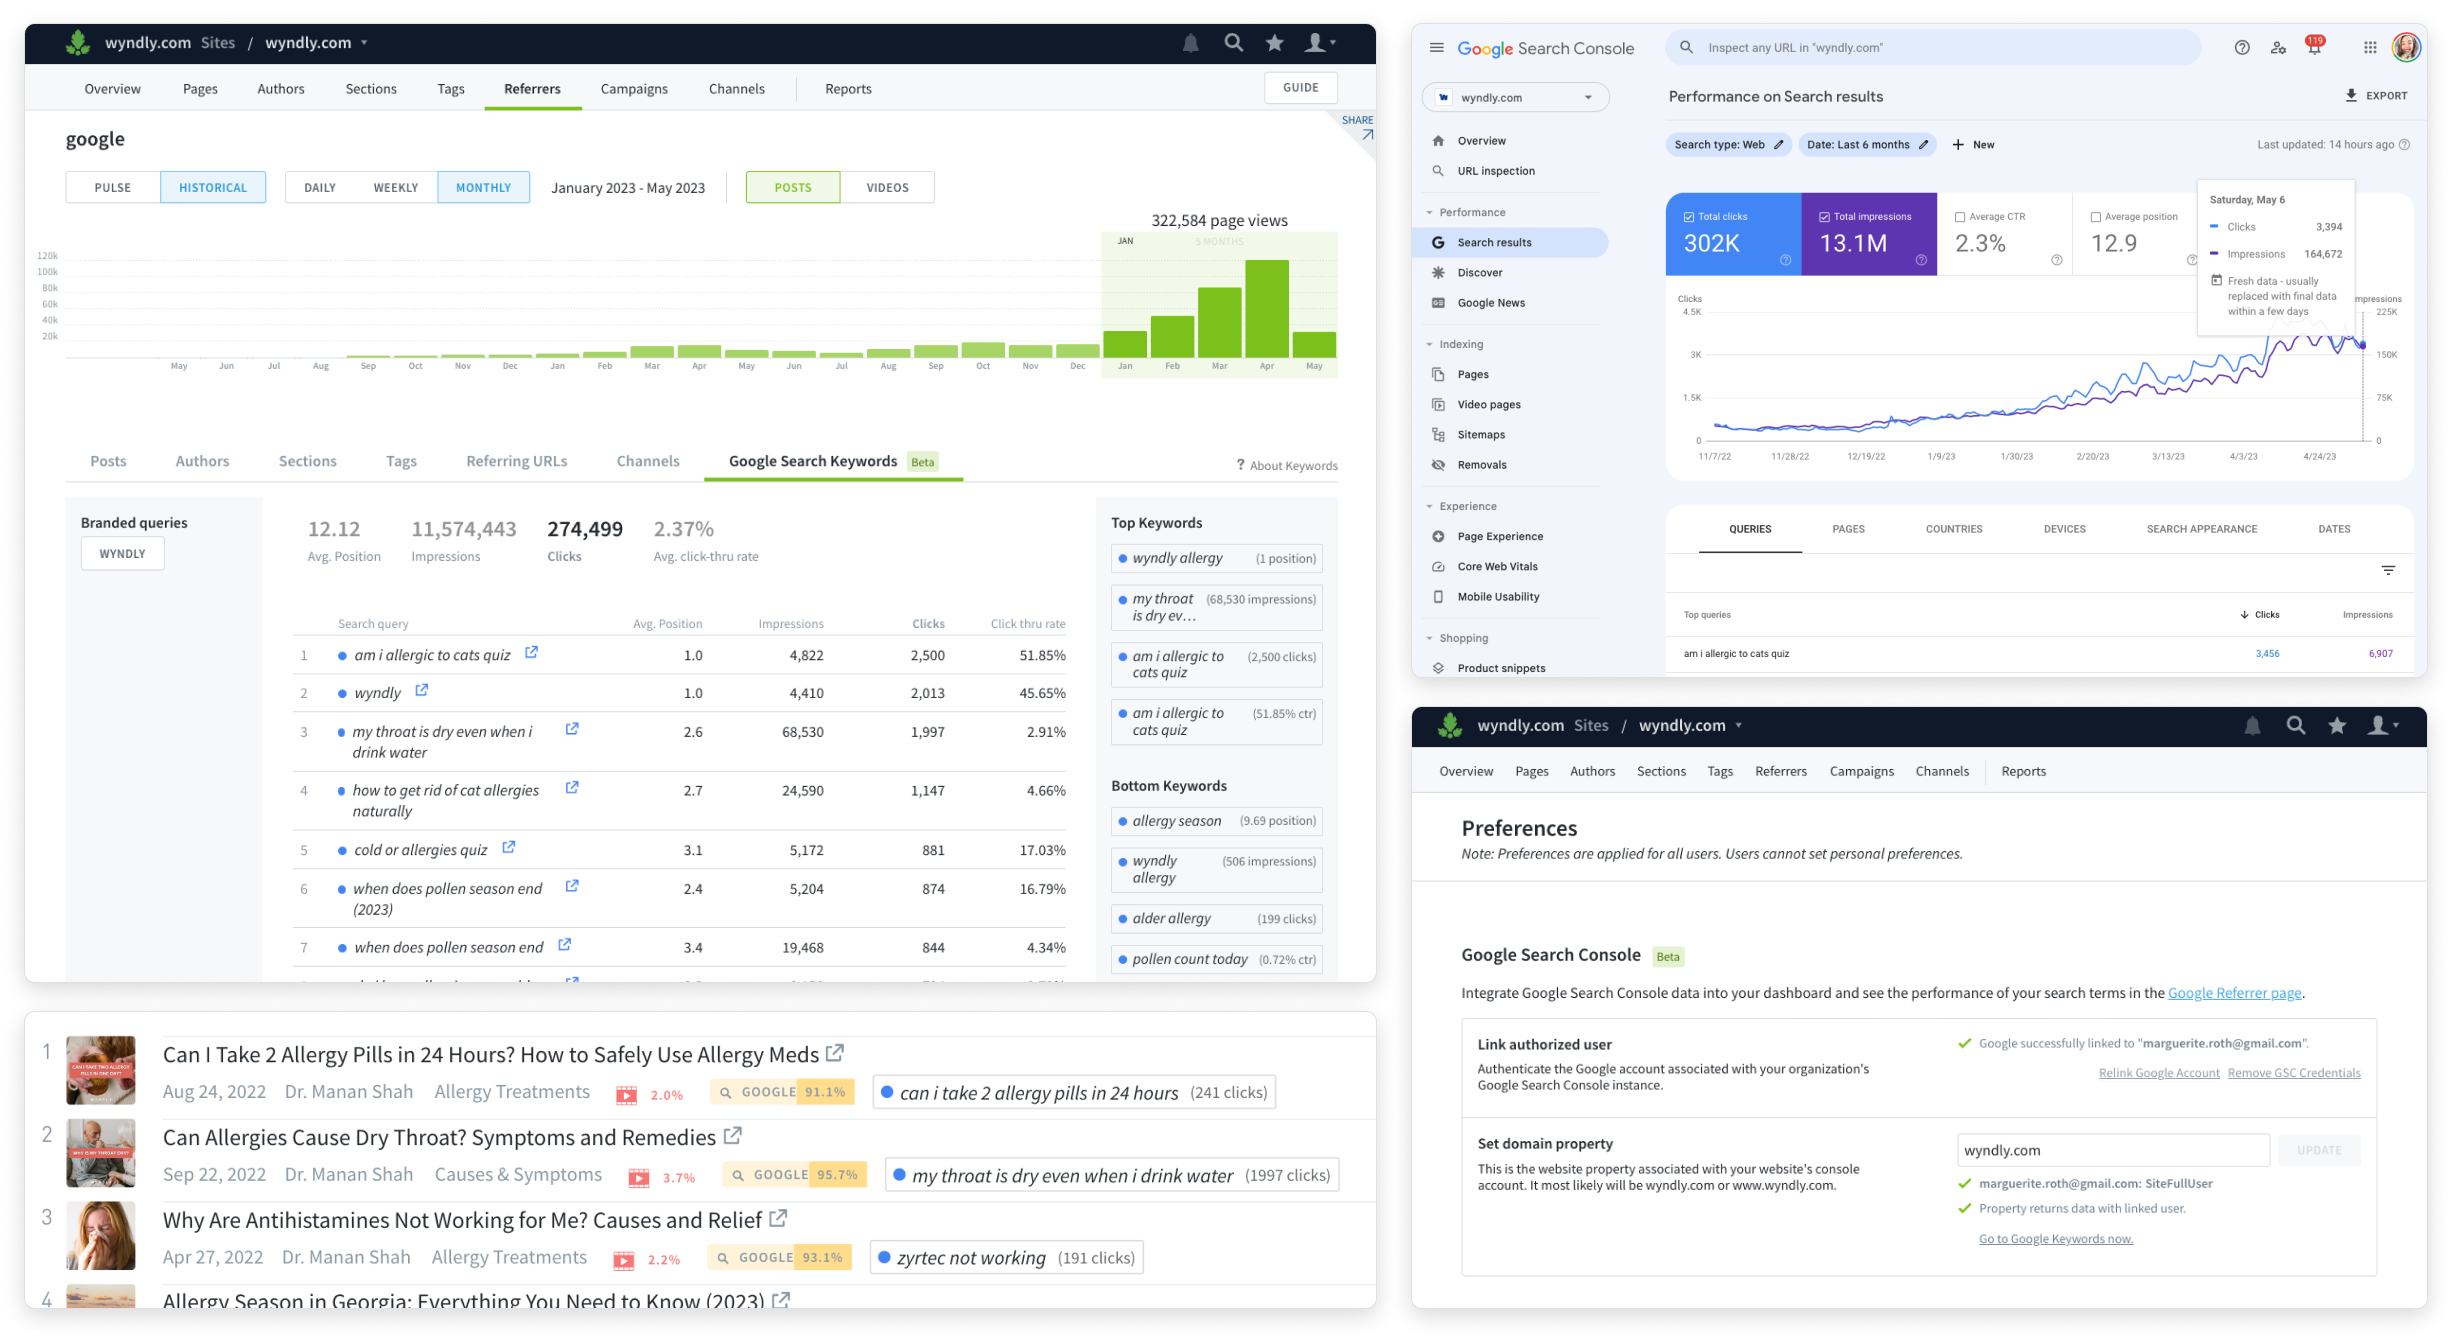Open thumbnail for 'Can Allergies Cause Dry Throat' post

point(101,1154)
